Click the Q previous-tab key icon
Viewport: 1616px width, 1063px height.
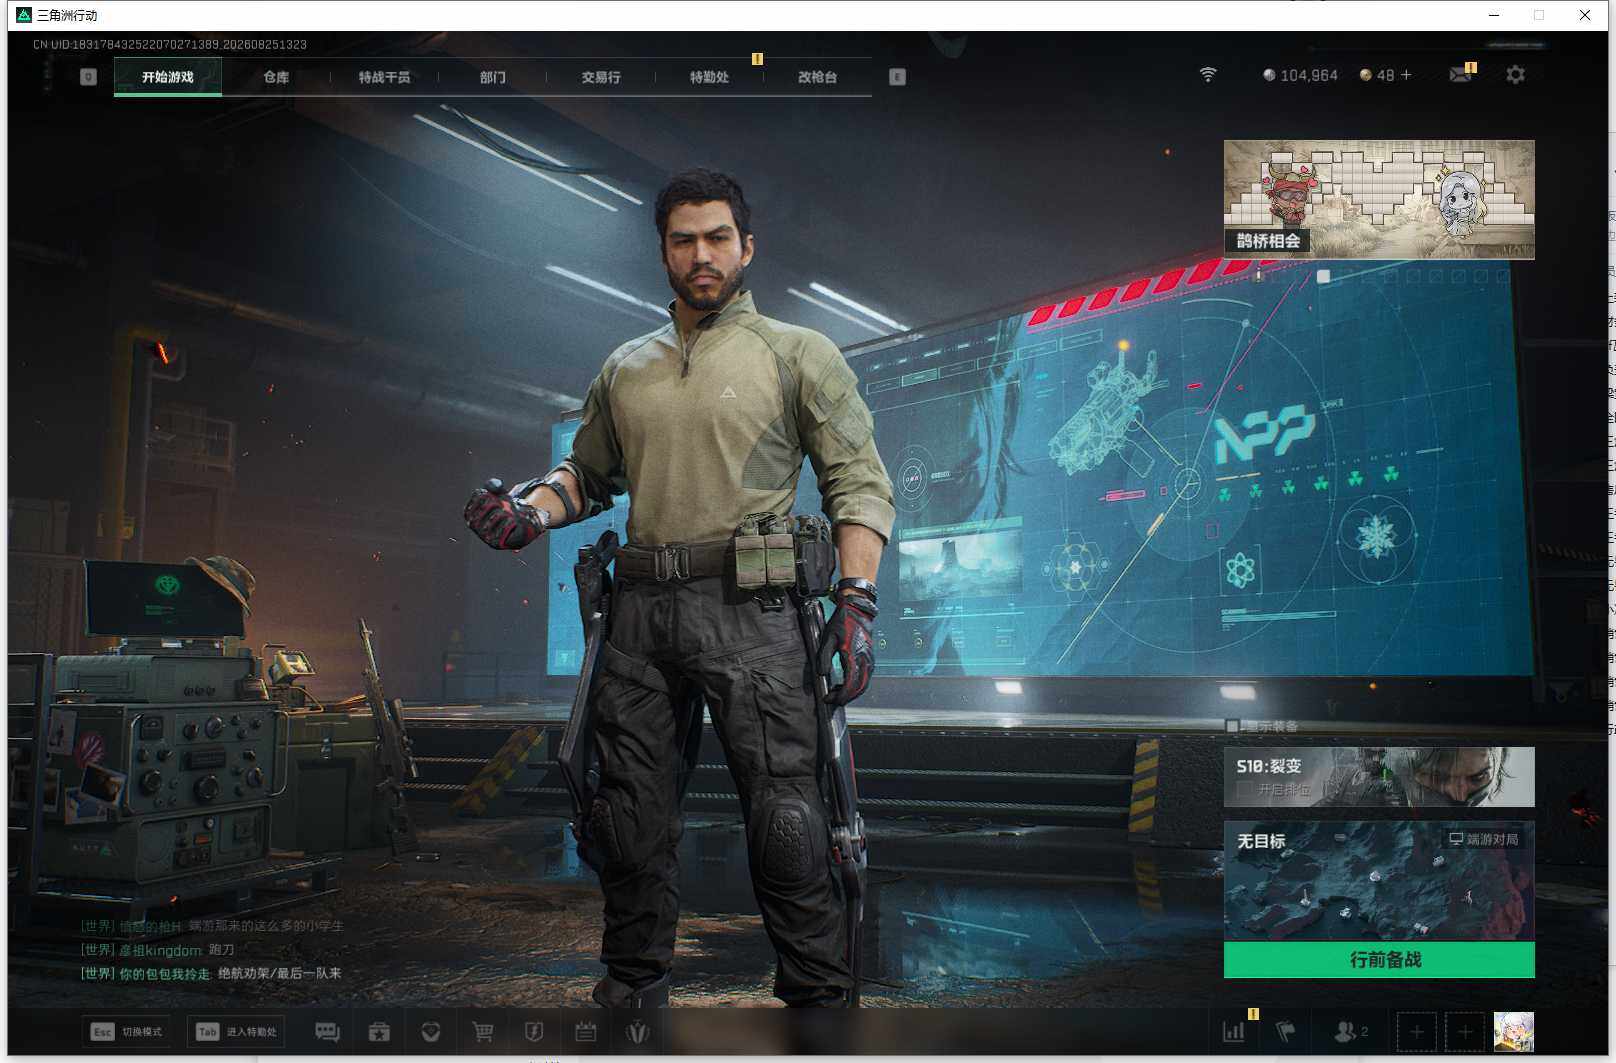coord(88,77)
